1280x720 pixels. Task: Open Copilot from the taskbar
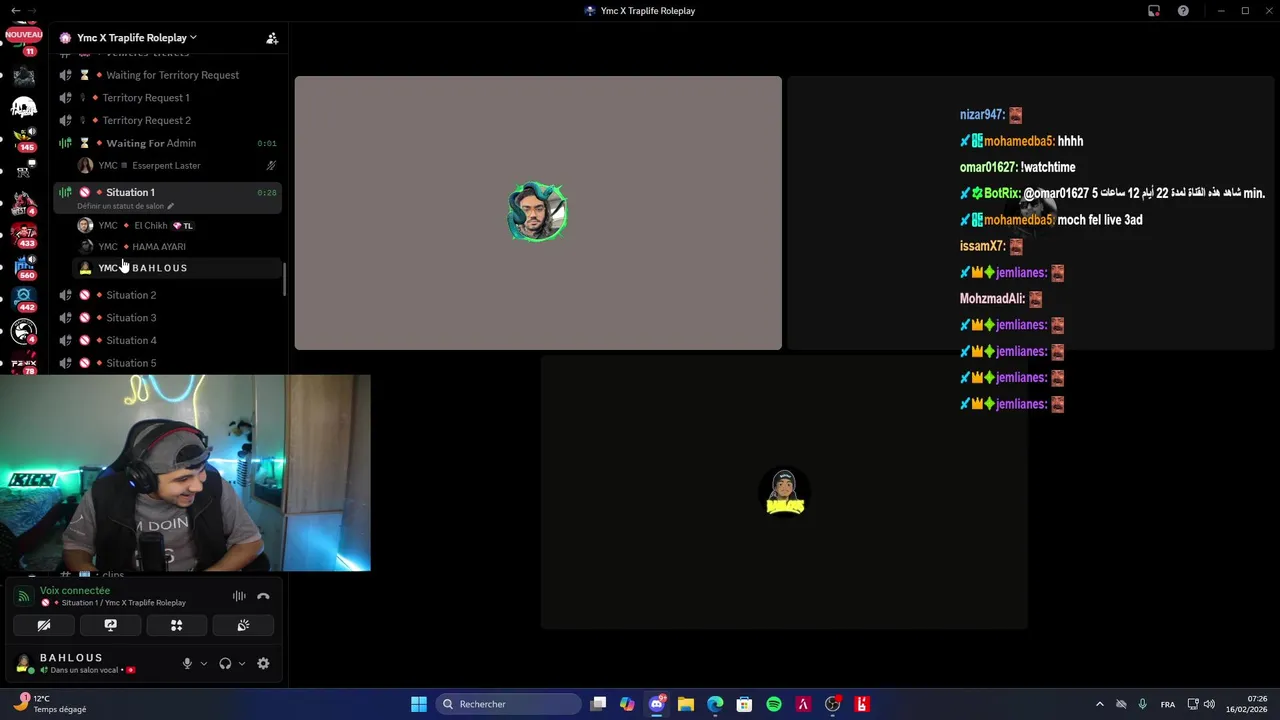click(627, 704)
